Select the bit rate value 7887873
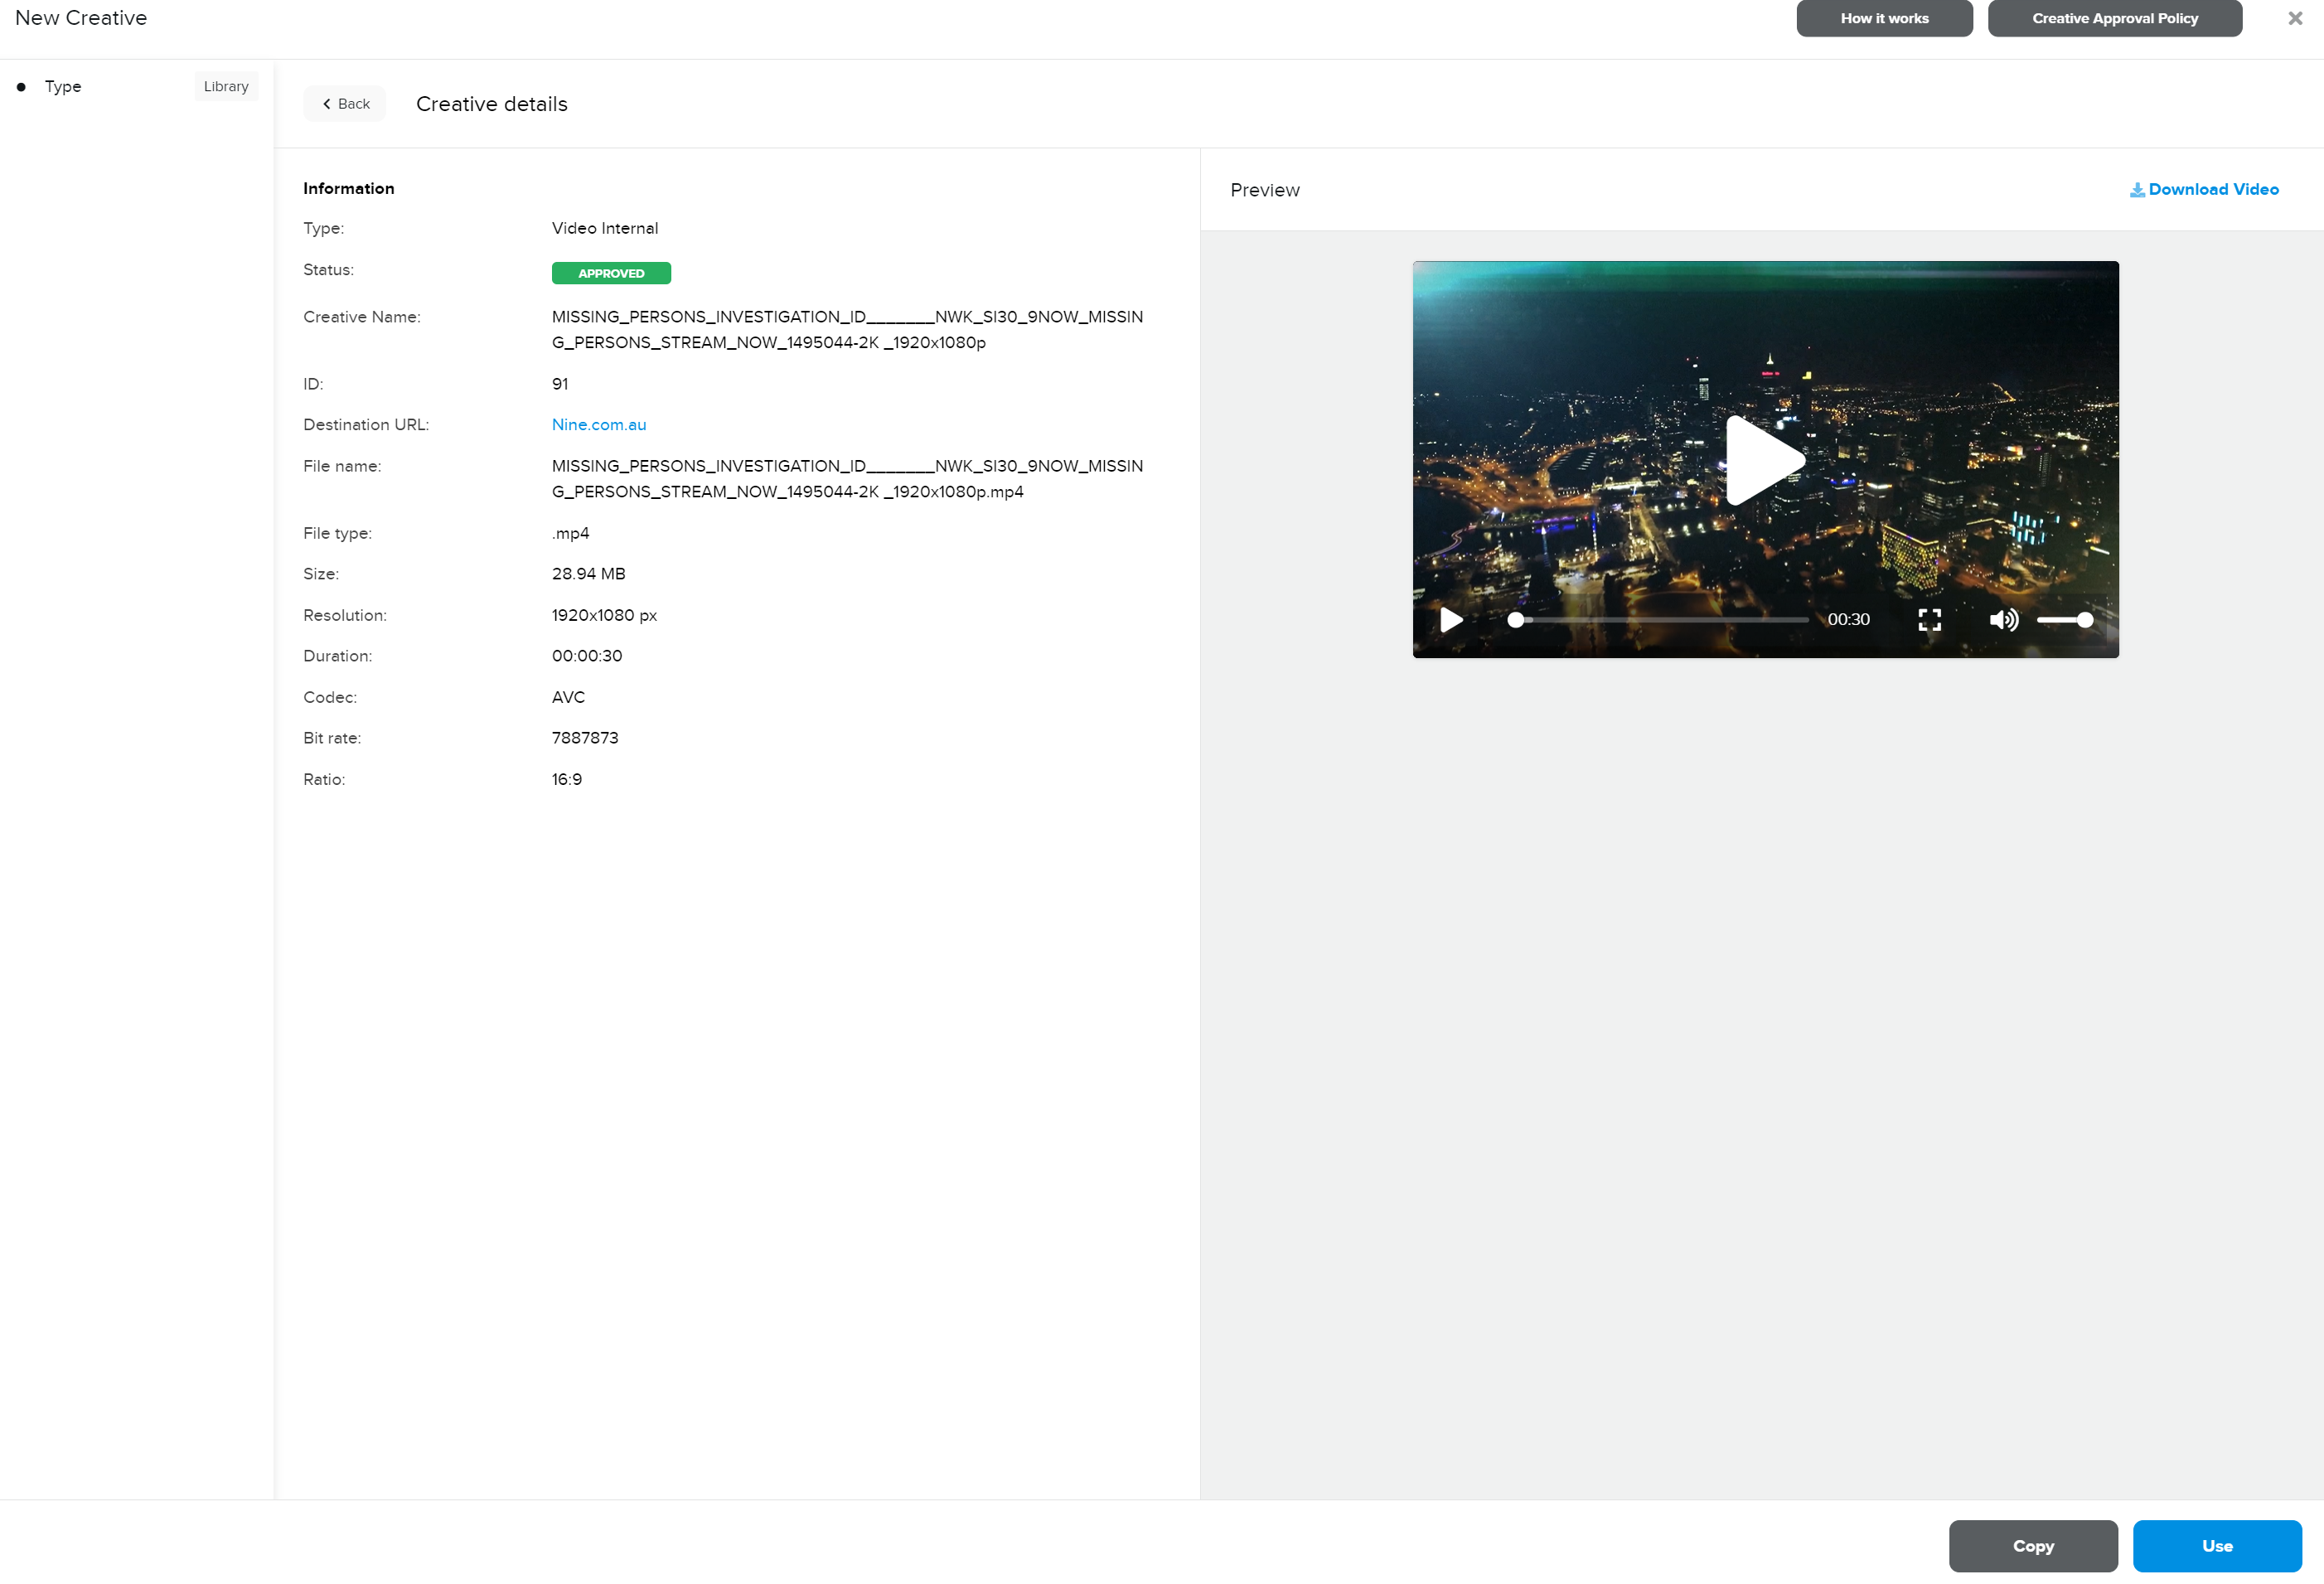Viewport: 2324px width, 1584px height. click(585, 738)
